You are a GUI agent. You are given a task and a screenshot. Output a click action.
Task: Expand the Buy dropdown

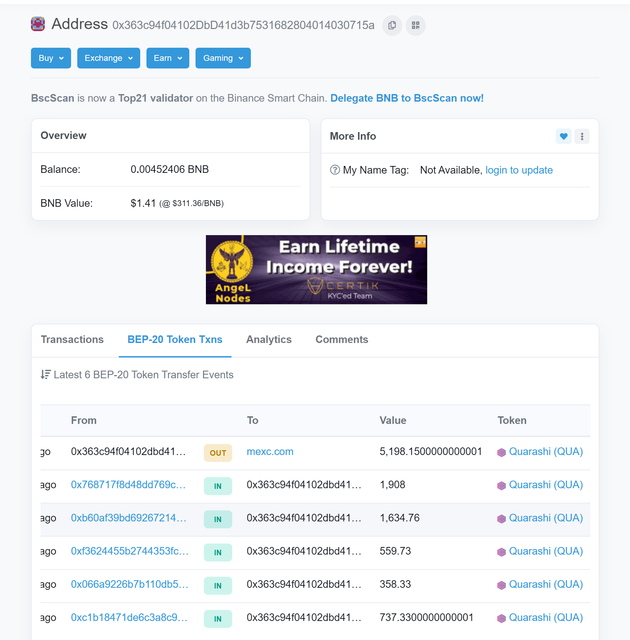(x=51, y=58)
